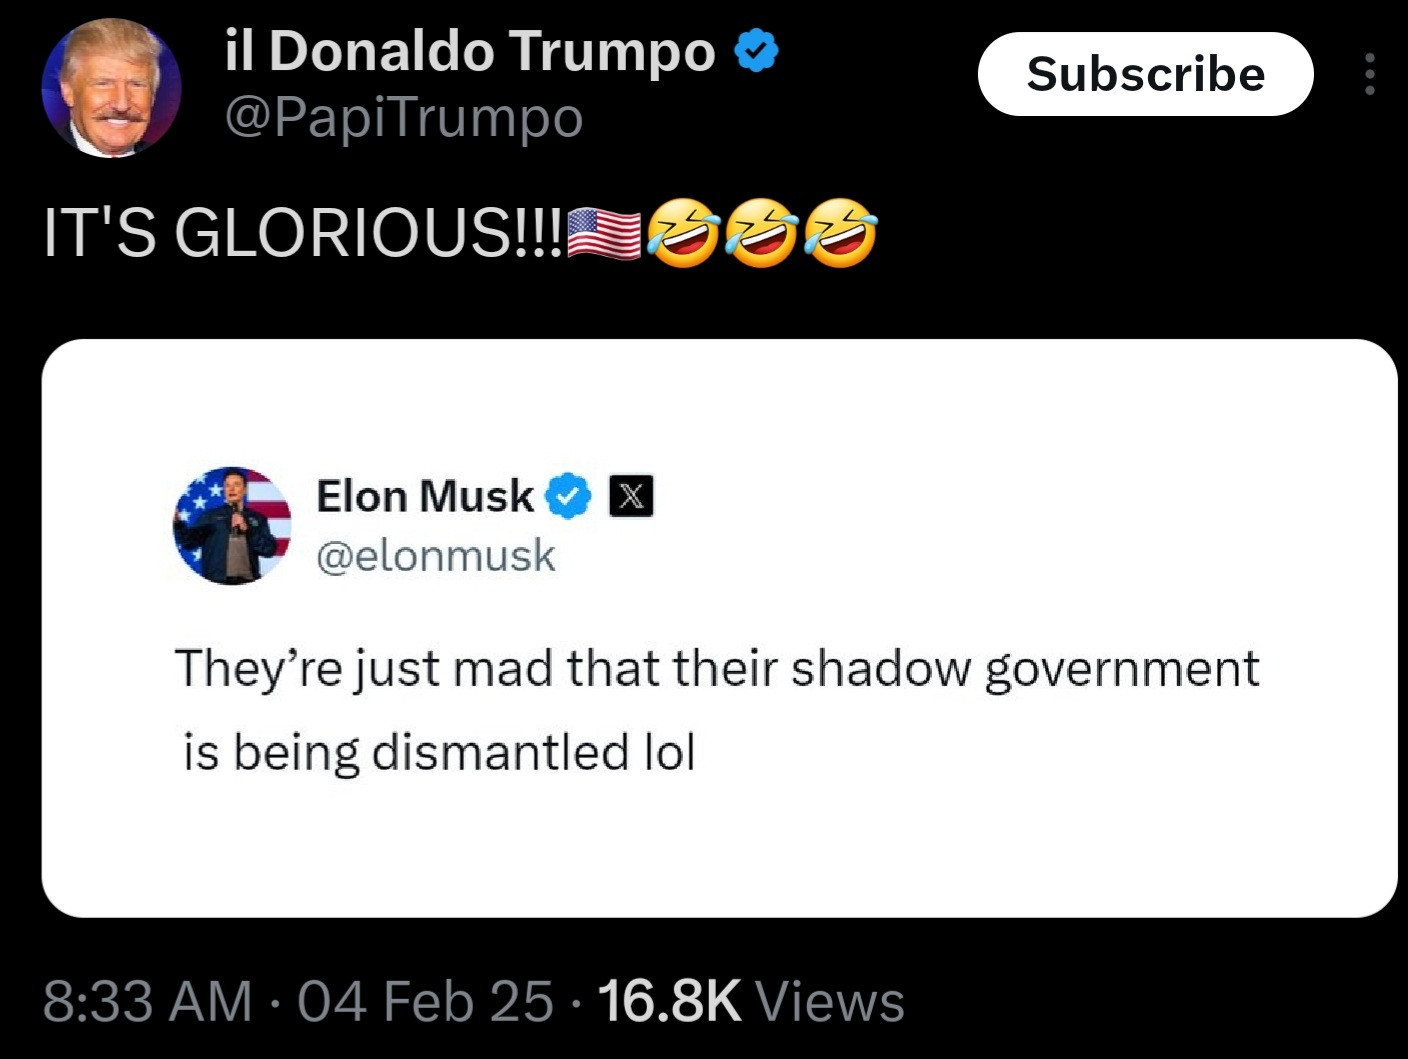Viewport: 1408px width, 1059px height.
Task: Click the blue verified badge beside Trumpo
Action: 757,52
